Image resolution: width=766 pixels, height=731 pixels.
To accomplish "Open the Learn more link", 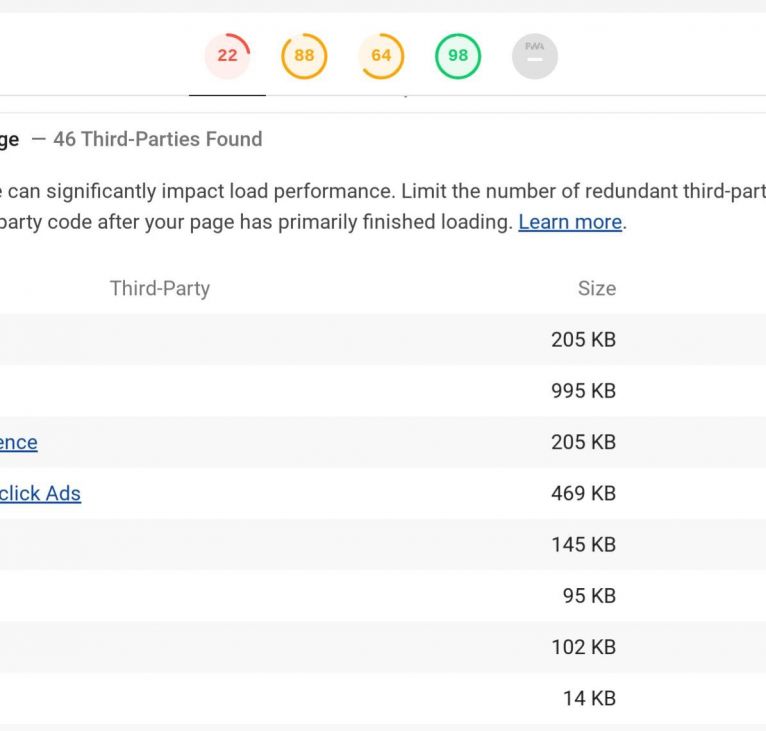I will click(570, 222).
